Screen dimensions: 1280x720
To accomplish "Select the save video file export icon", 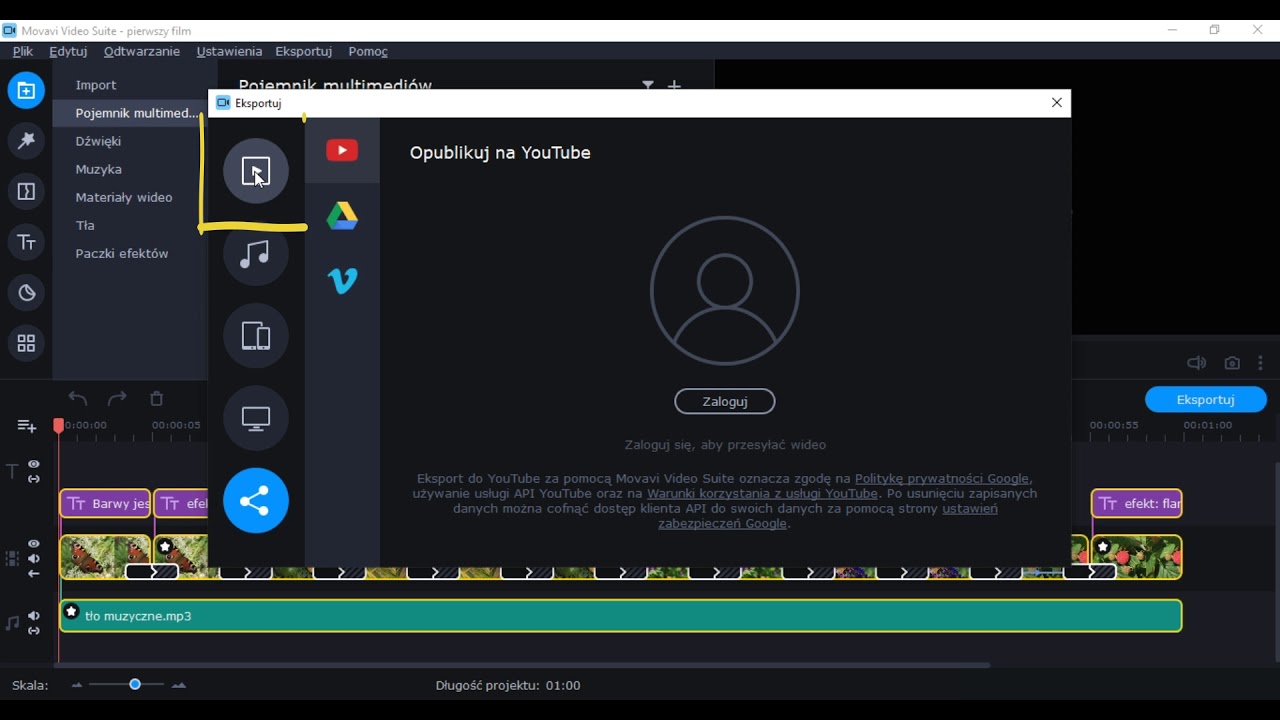I will (255, 171).
